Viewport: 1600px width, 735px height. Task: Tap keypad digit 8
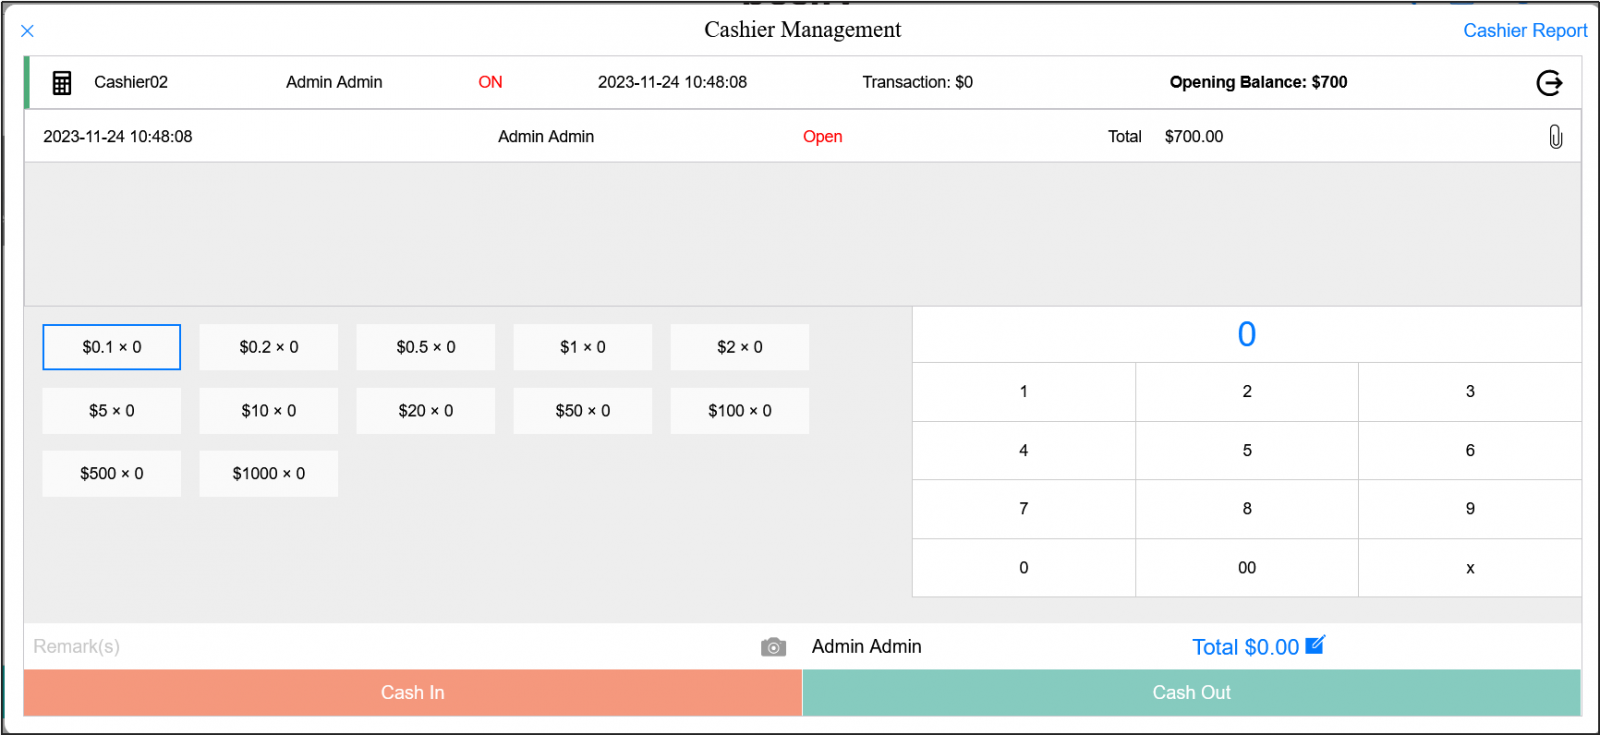pyautogui.click(x=1247, y=509)
